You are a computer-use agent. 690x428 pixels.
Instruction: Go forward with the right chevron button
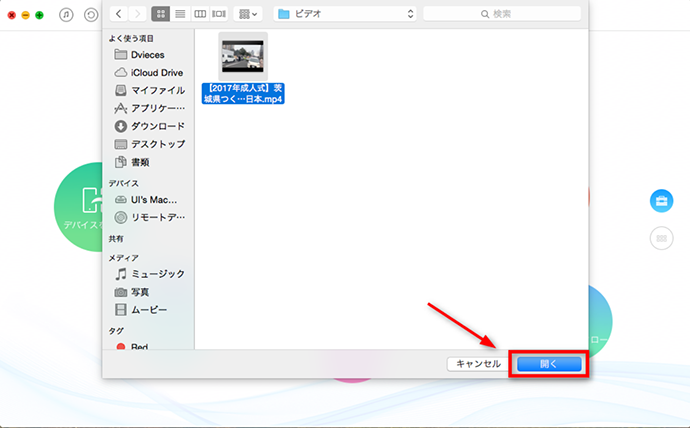pos(137,14)
